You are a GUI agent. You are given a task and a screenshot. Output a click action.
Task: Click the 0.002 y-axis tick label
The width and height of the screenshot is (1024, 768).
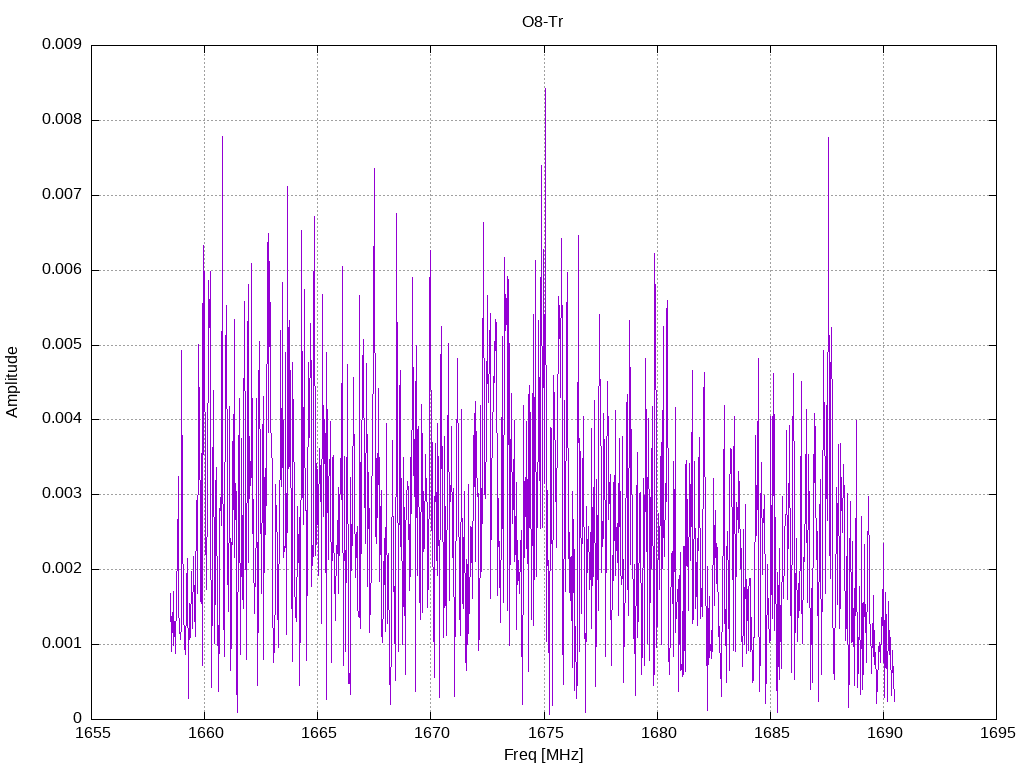click(x=62, y=568)
